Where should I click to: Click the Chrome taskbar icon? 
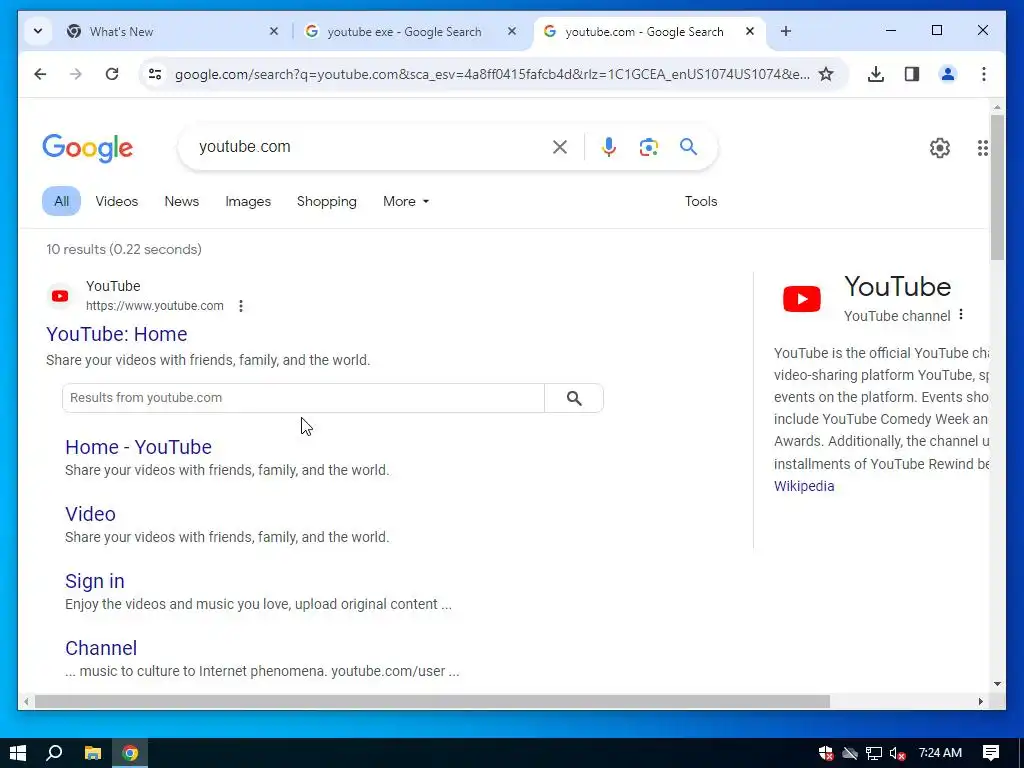130,753
